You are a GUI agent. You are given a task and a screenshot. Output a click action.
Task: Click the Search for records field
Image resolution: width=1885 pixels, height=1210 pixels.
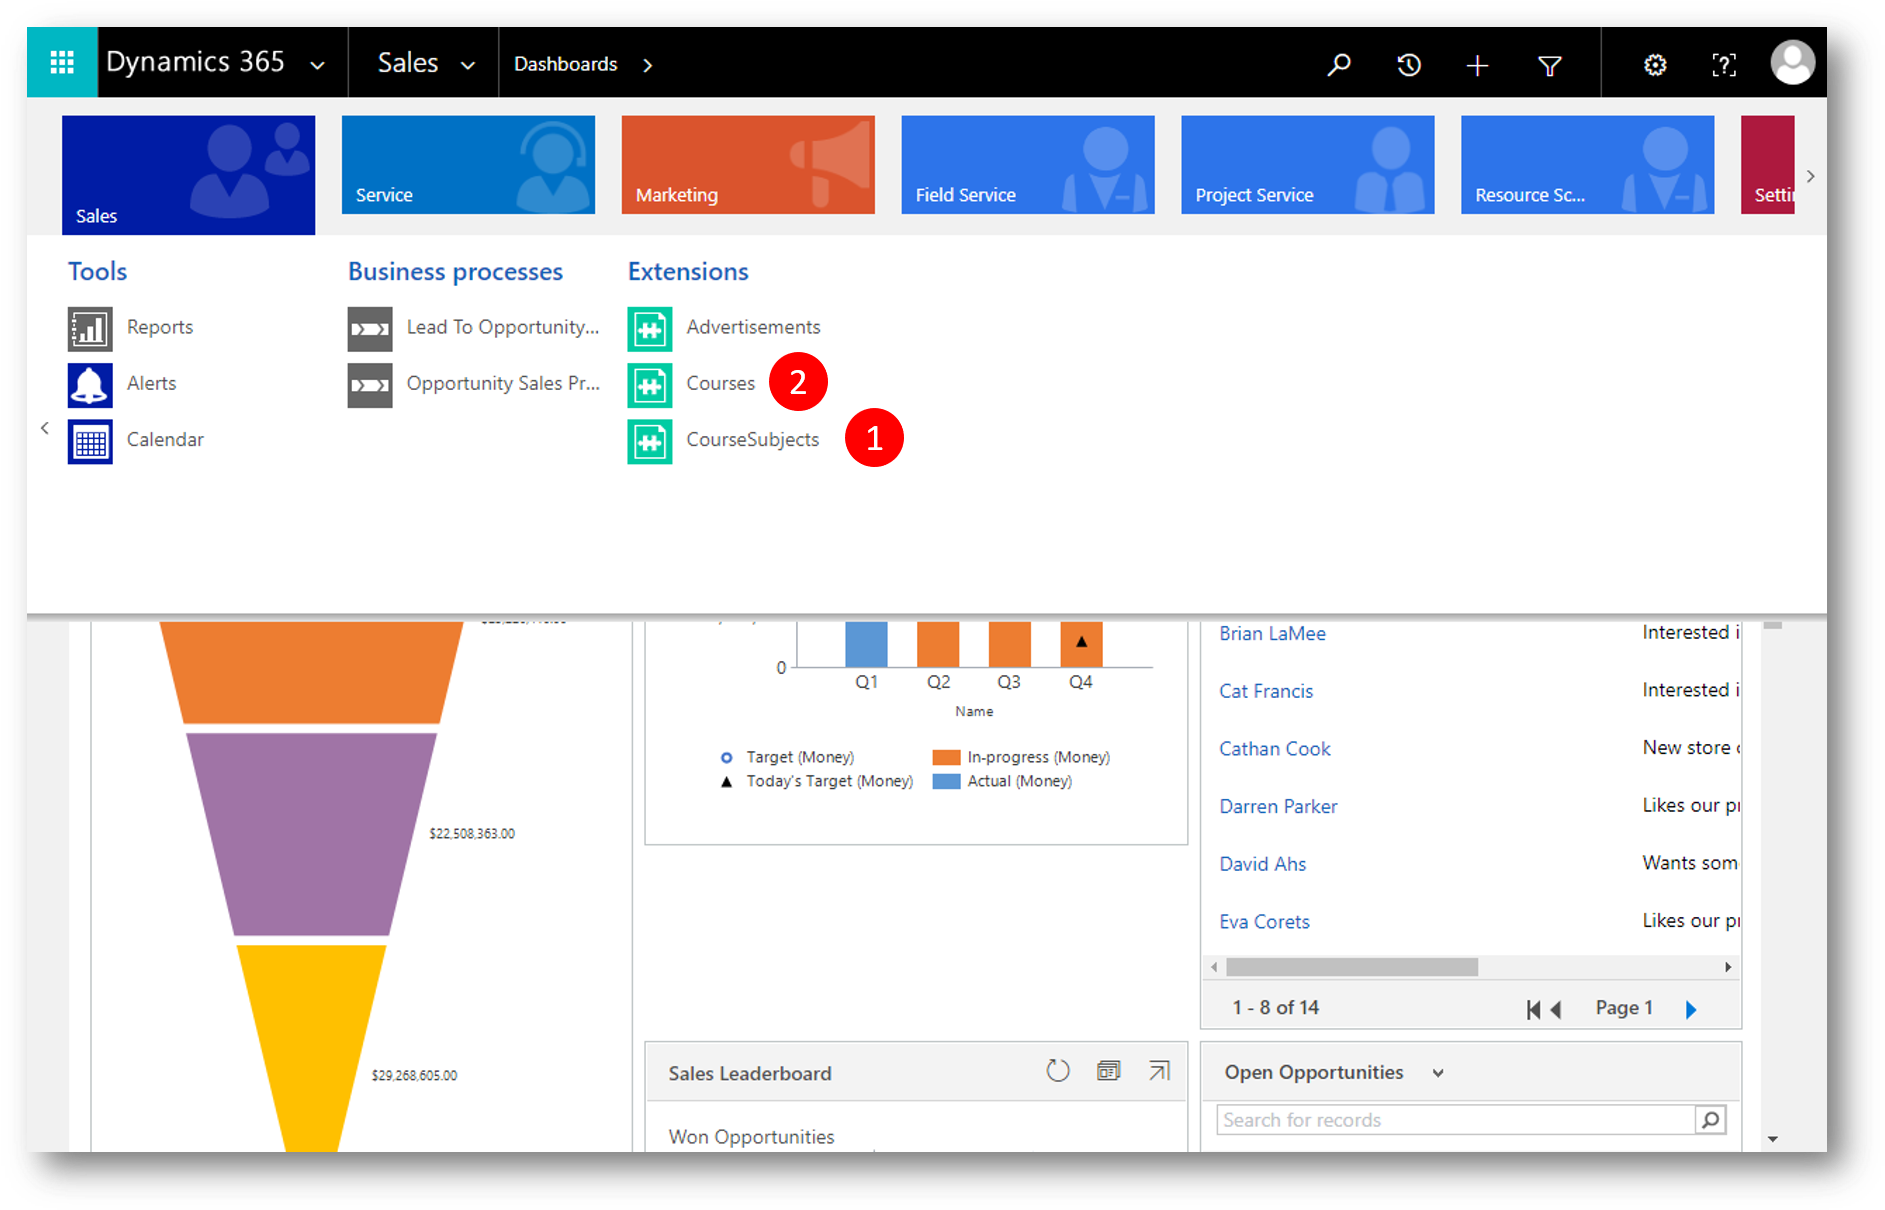[1456, 1120]
